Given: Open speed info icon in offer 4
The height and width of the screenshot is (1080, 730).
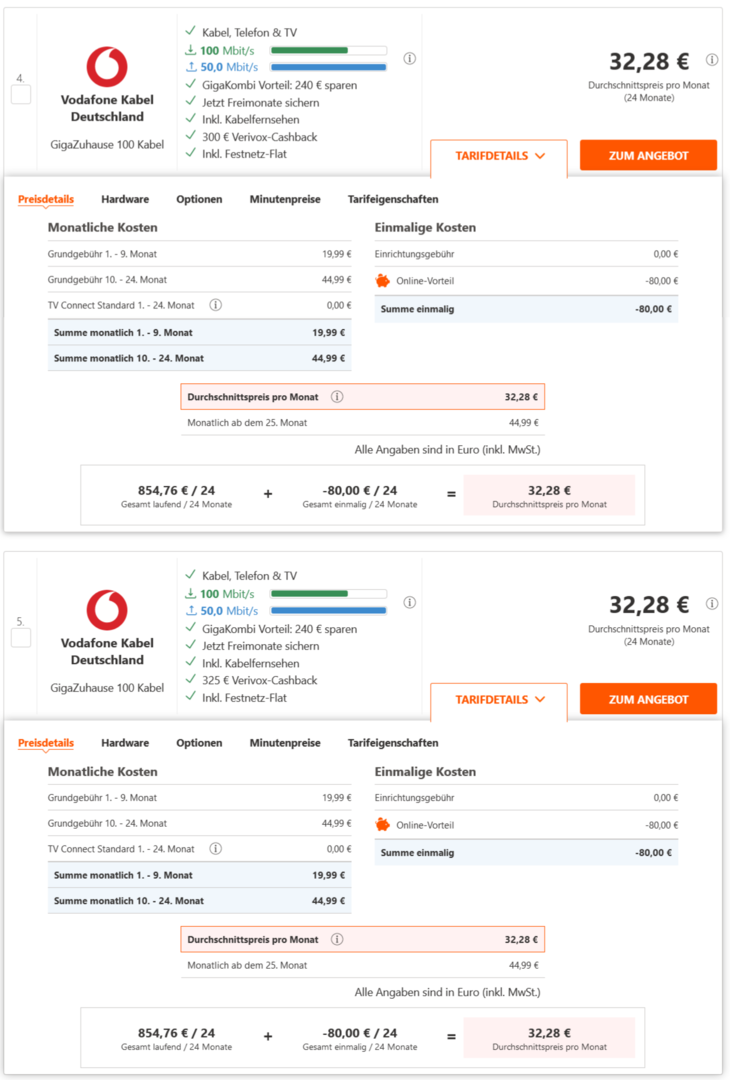Looking at the screenshot, I should pyautogui.click(x=410, y=59).
